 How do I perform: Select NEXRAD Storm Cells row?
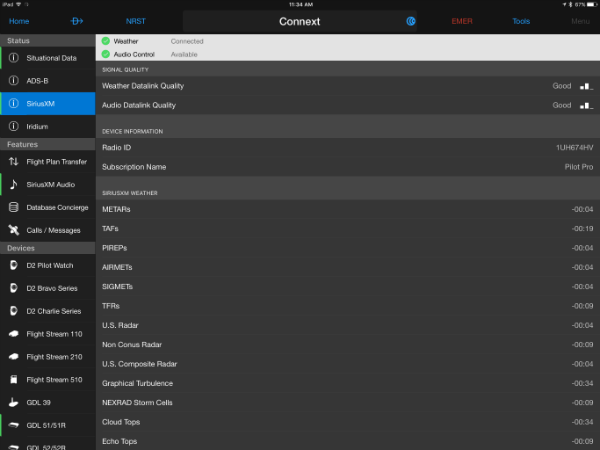(x=348, y=403)
